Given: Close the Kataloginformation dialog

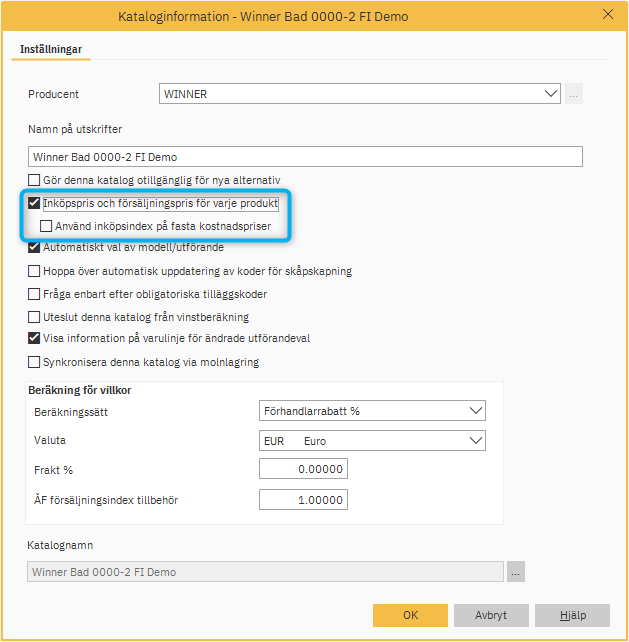Looking at the screenshot, I should coord(608,15).
